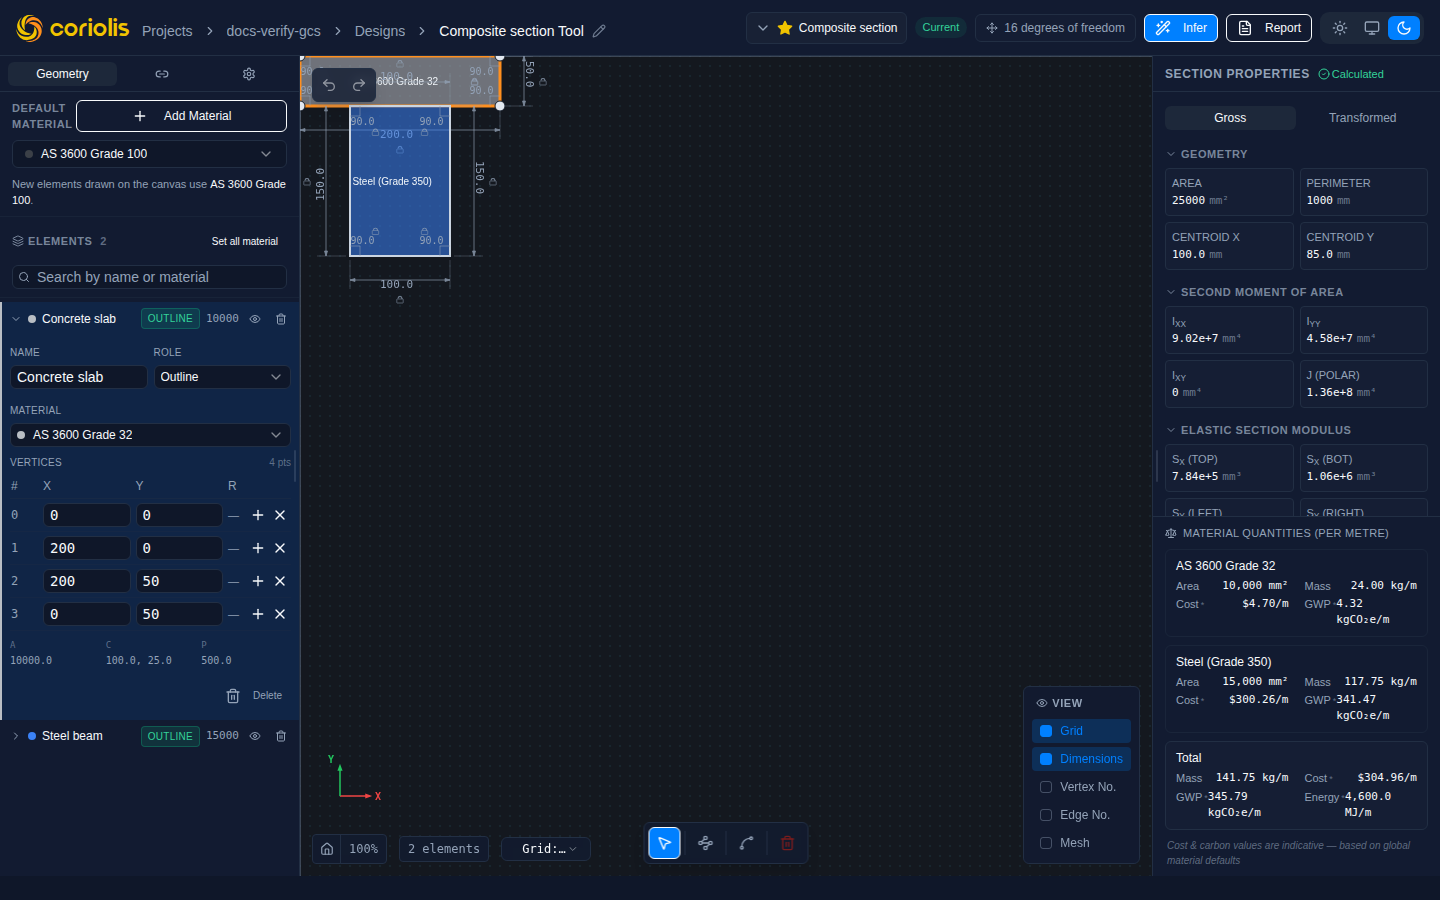Open the link tab icon in left panel
The height and width of the screenshot is (900, 1440).
click(162, 74)
